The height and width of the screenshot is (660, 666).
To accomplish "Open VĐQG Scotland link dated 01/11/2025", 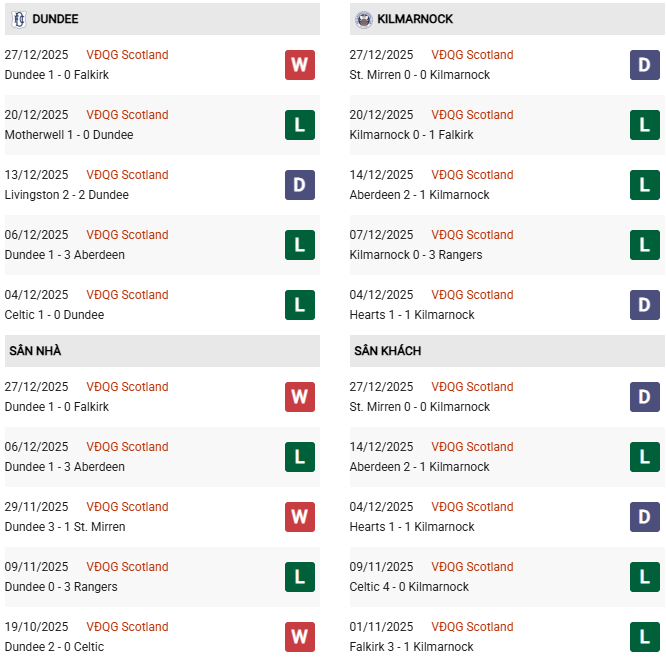I will (x=472, y=627).
